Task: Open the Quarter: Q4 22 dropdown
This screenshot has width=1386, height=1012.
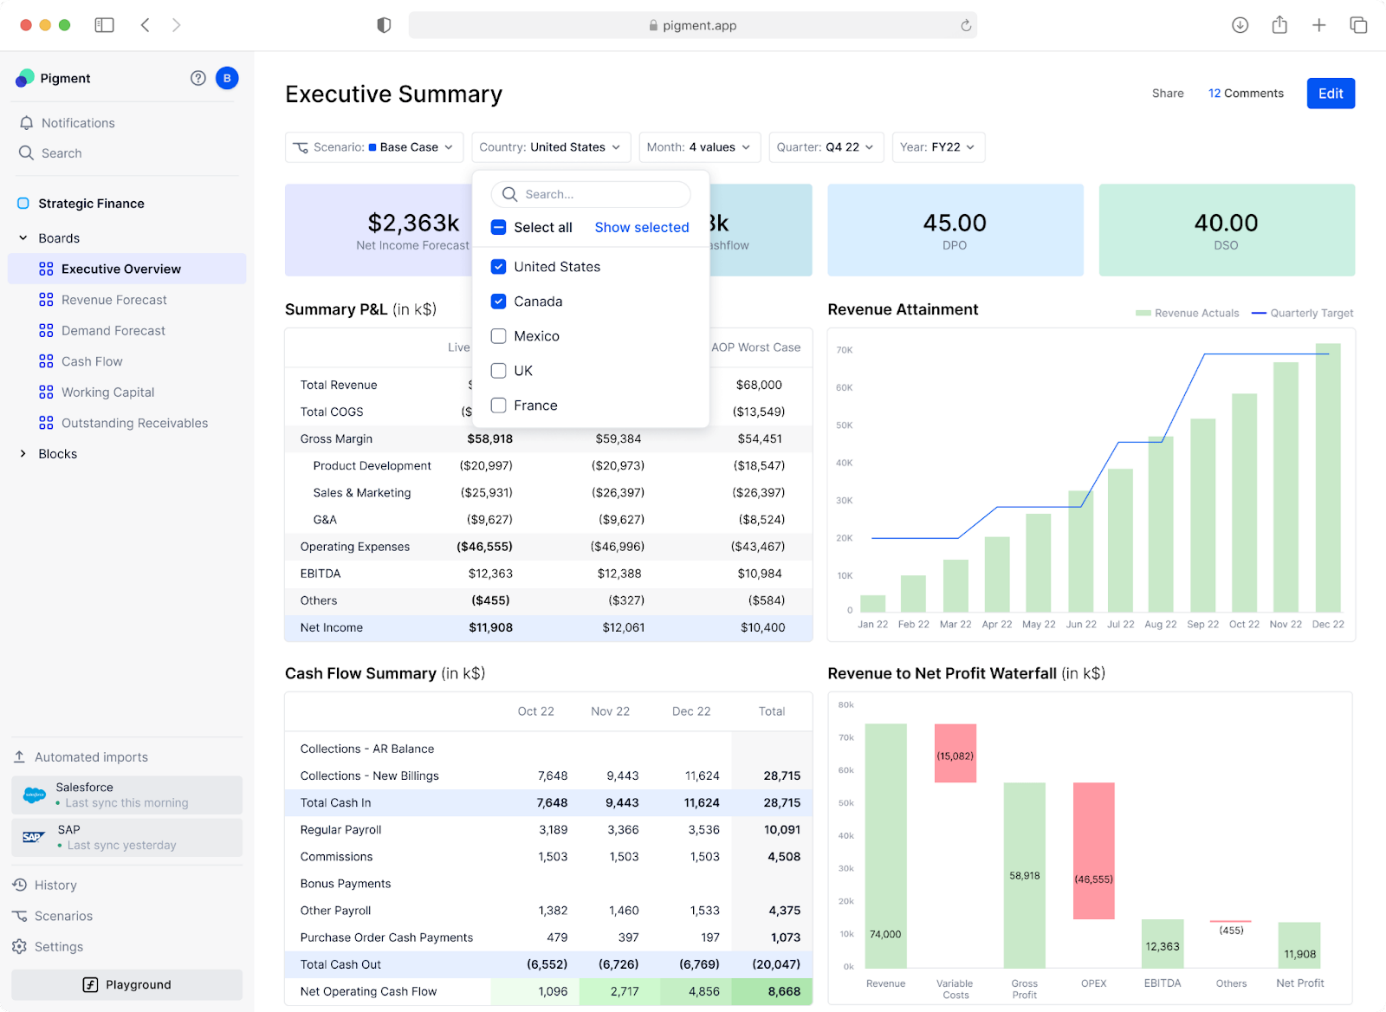Action: [826, 147]
